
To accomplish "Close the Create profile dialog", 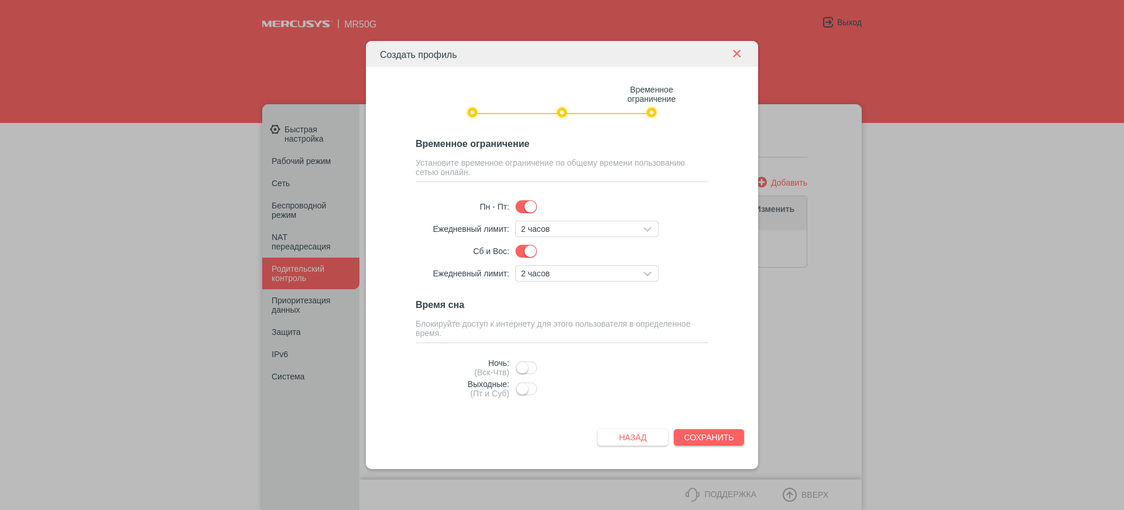I will tap(736, 54).
